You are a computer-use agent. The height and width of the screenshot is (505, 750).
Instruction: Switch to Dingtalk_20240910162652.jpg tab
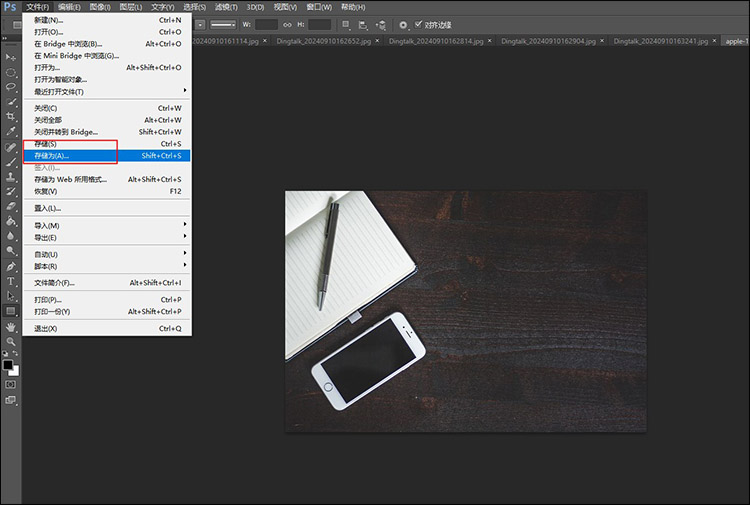323,41
